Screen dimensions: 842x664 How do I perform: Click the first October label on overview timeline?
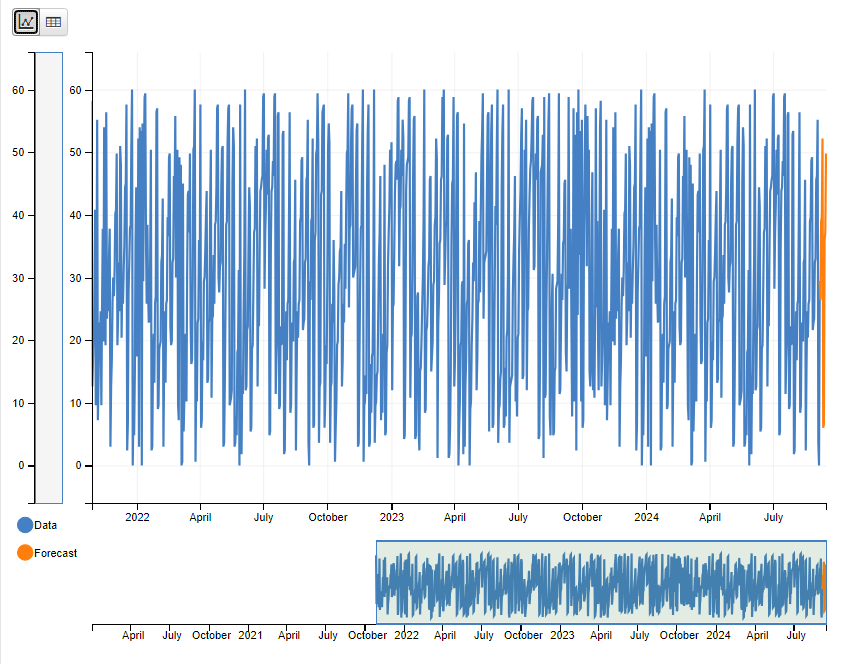tap(211, 635)
